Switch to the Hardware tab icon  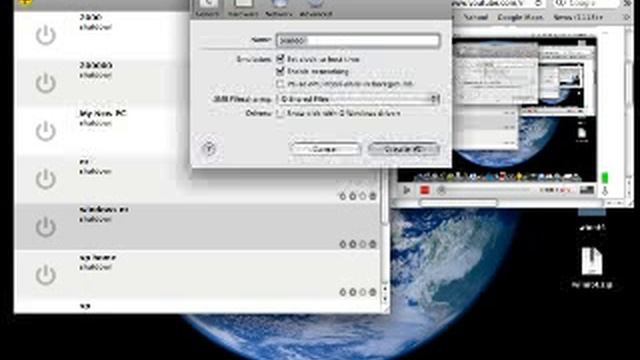click(x=243, y=7)
